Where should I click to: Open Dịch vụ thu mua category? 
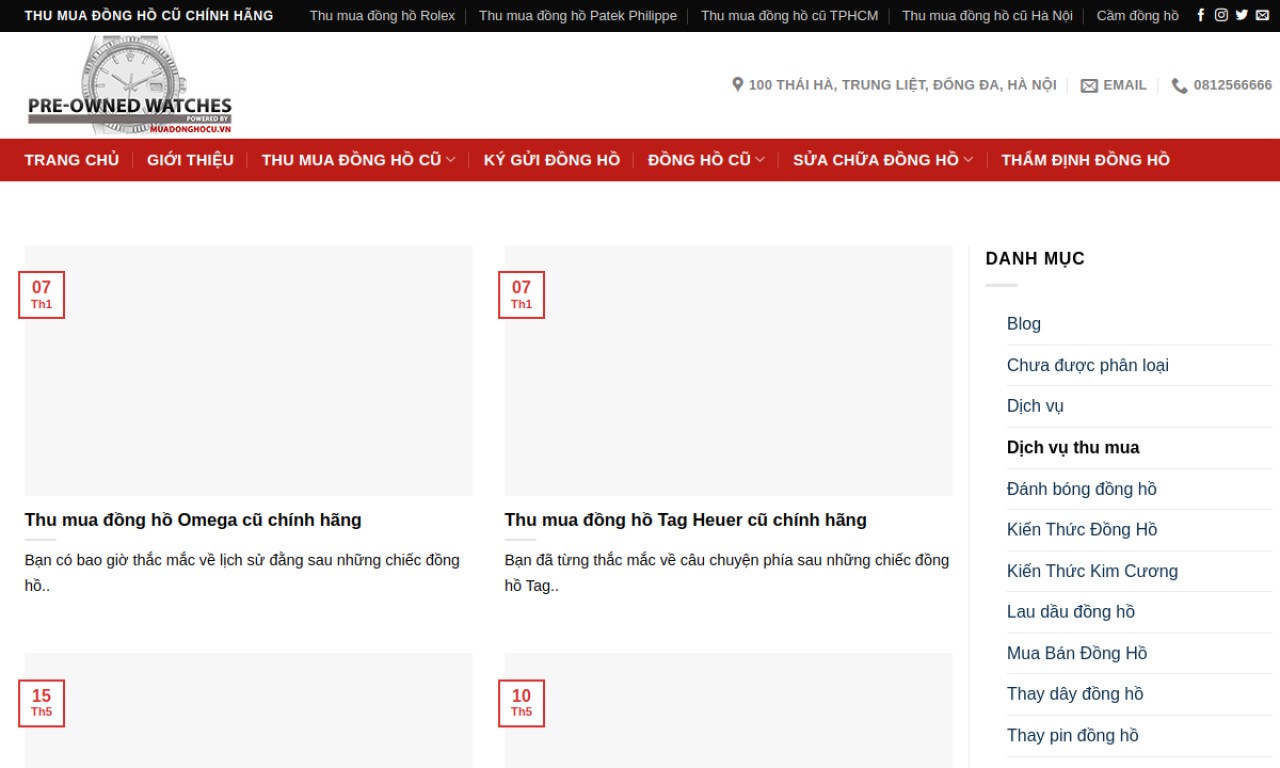(x=1073, y=447)
